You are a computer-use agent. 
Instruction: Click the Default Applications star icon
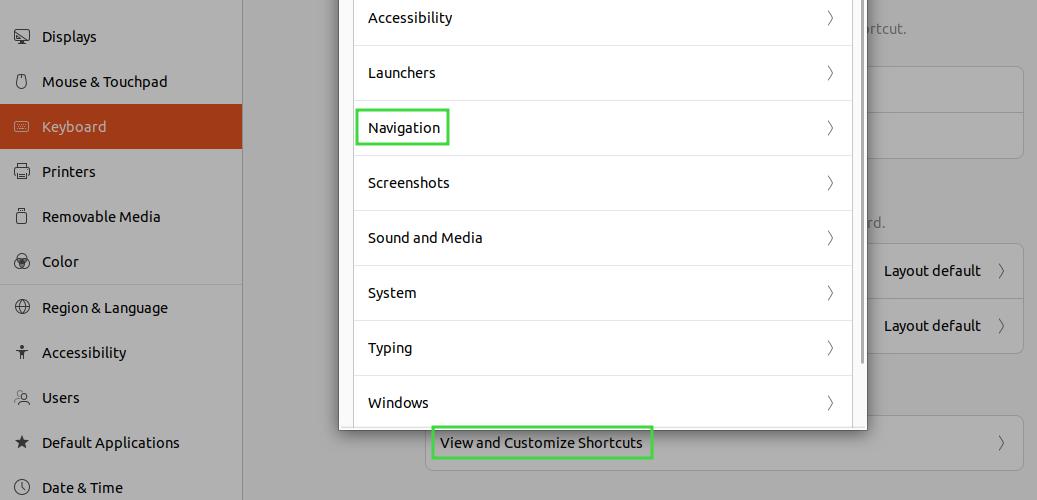tap(22, 442)
